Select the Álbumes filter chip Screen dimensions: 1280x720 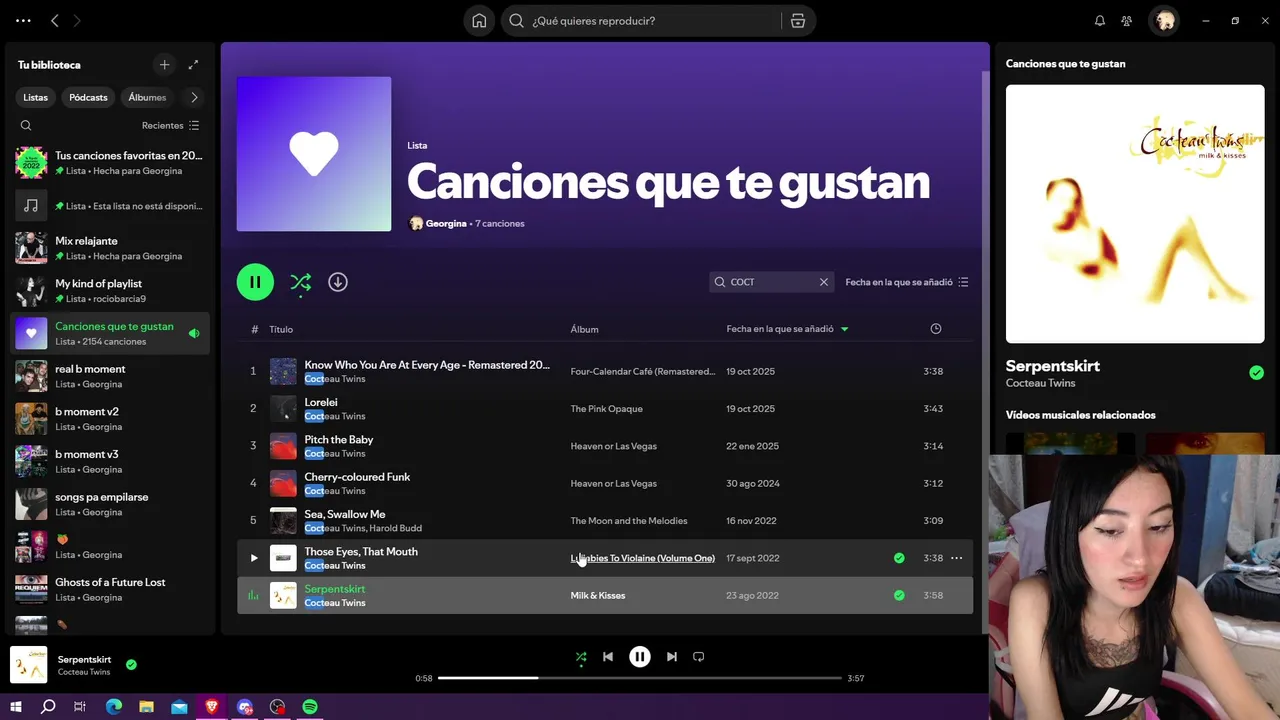(147, 97)
